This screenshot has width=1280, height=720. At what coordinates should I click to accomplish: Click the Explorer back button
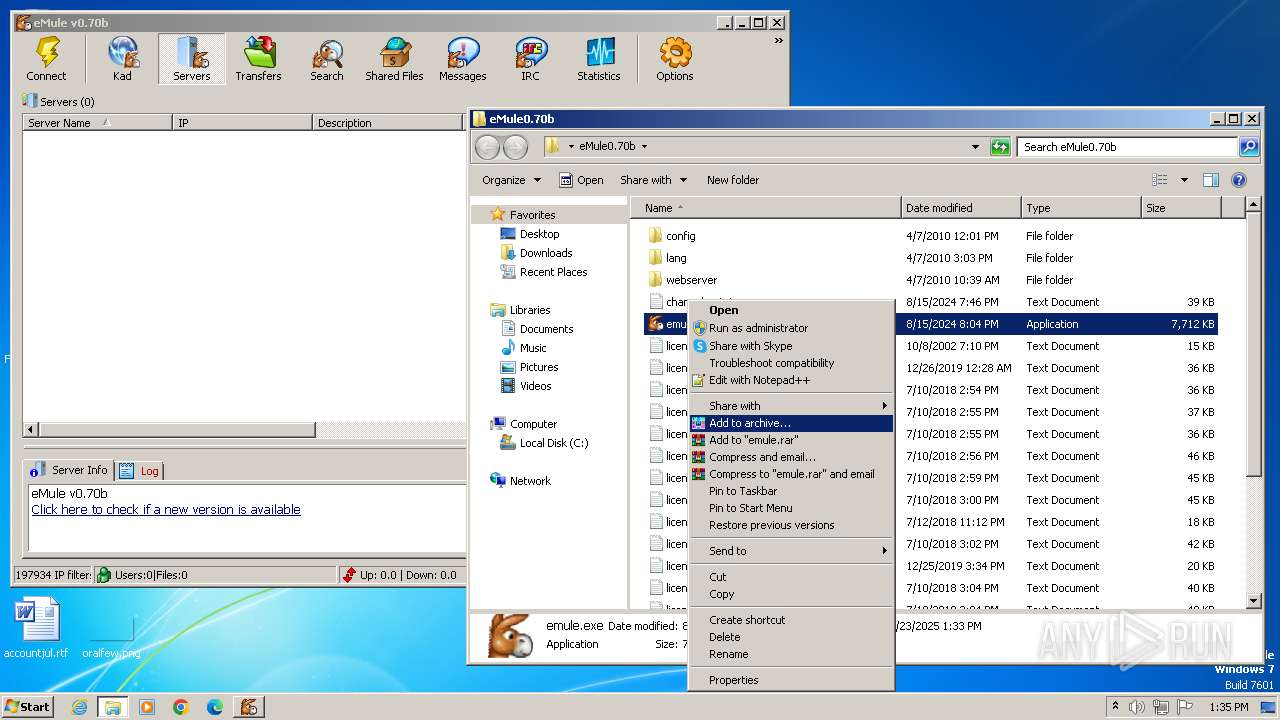[x=487, y=147]
